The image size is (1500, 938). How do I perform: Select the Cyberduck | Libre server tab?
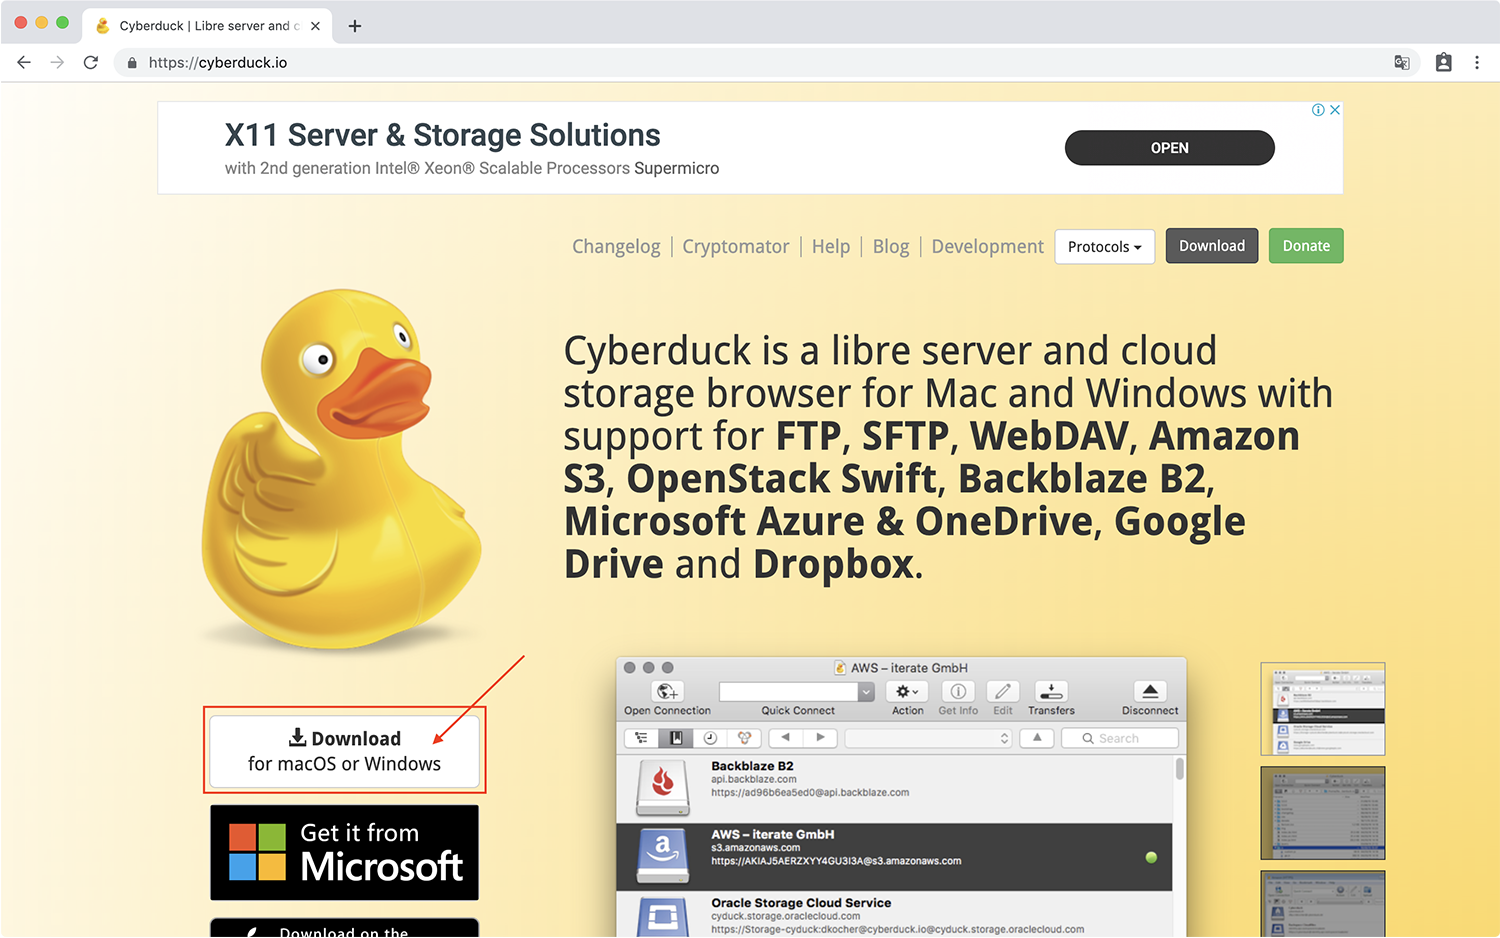(208, 26)
